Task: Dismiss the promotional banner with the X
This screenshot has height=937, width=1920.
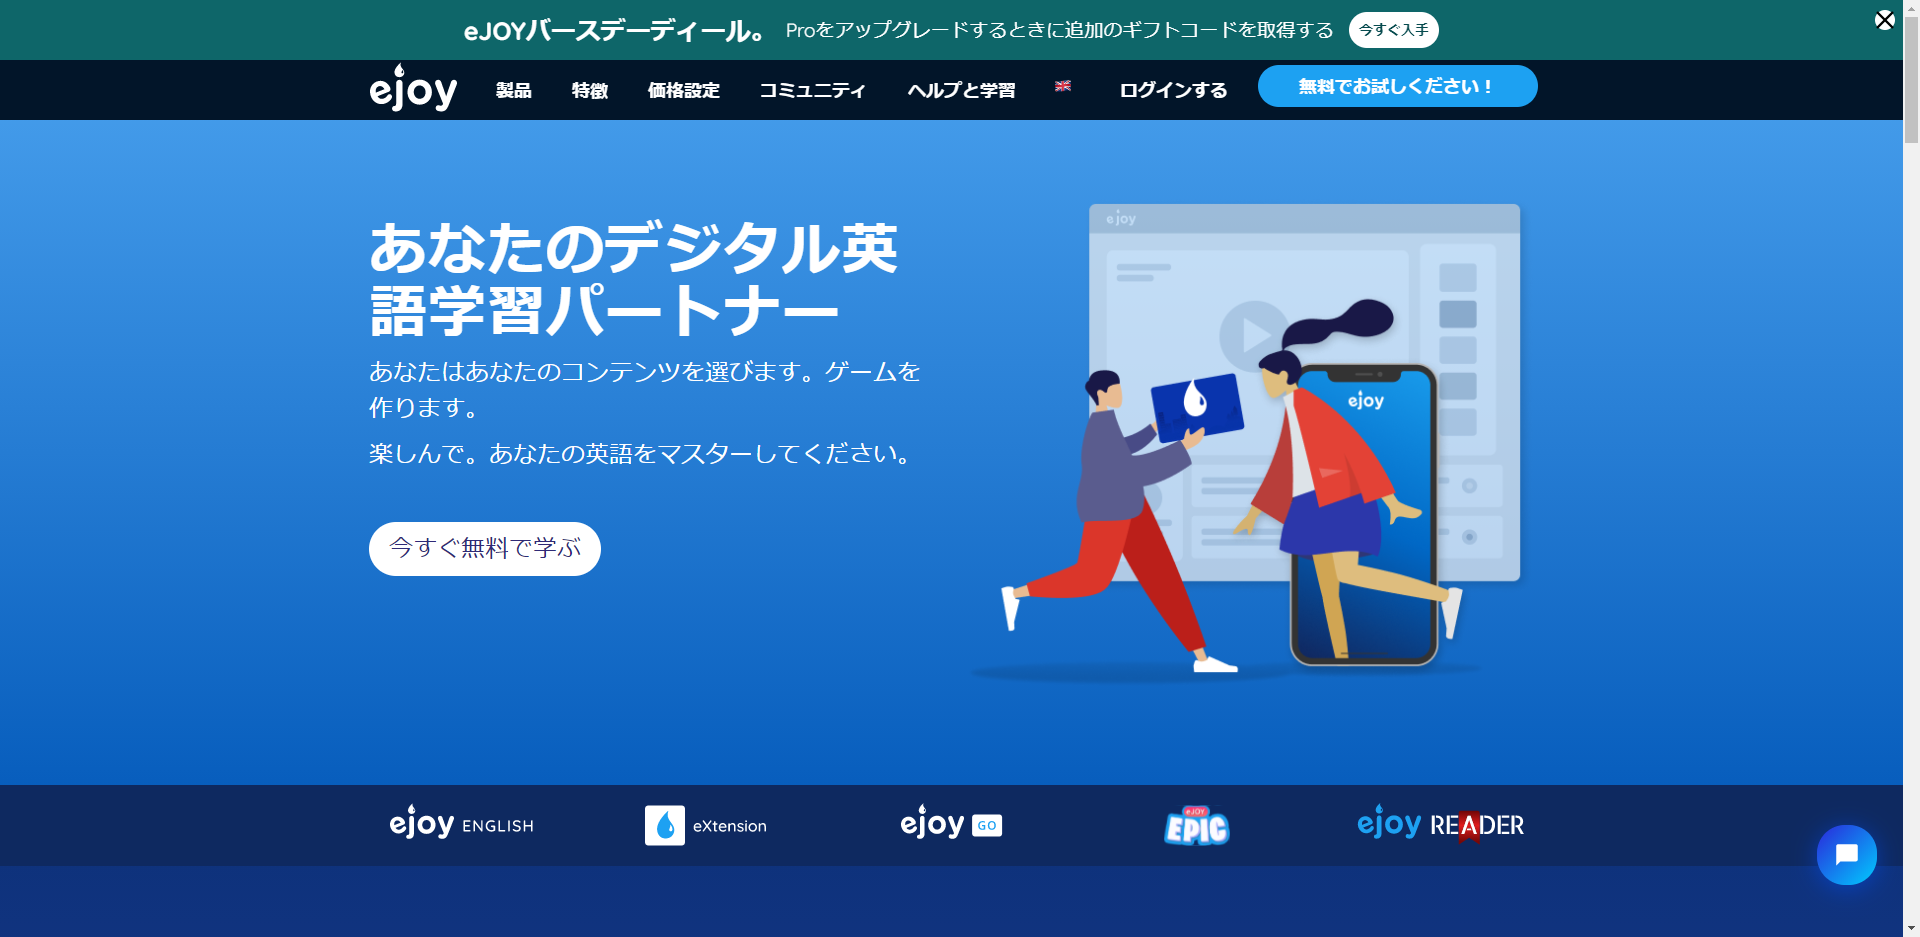Action: 1885,18
